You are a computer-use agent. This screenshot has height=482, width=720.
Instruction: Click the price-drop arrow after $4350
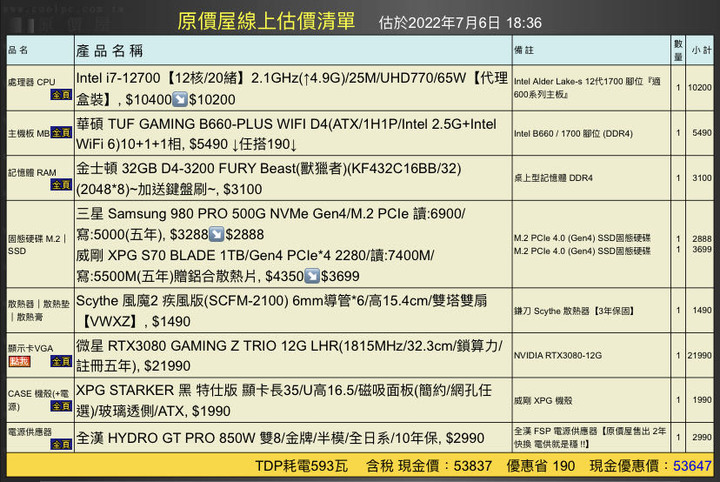[312, 276]
